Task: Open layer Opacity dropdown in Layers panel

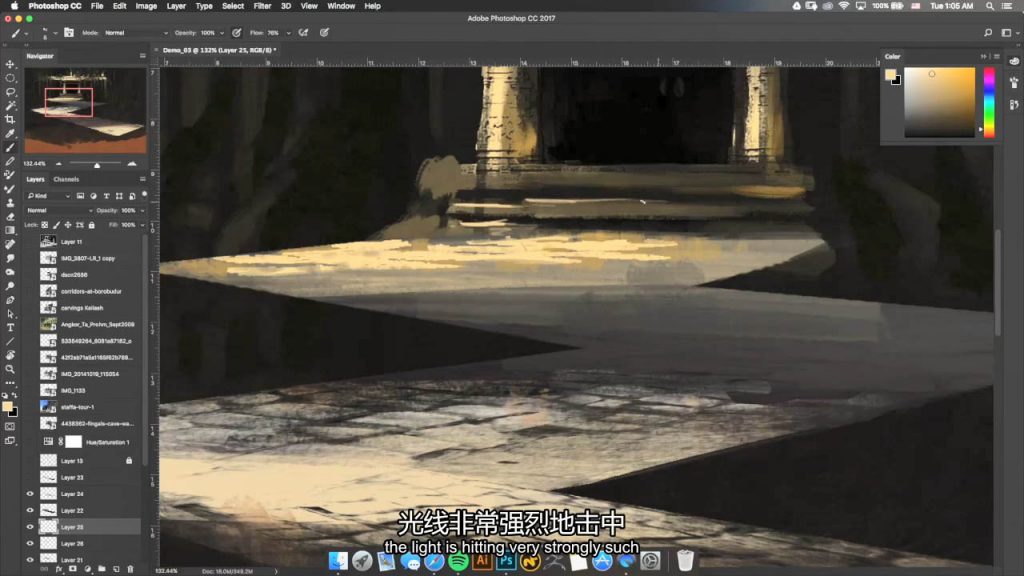Action: pyautogui.click(x=143, y=210)
